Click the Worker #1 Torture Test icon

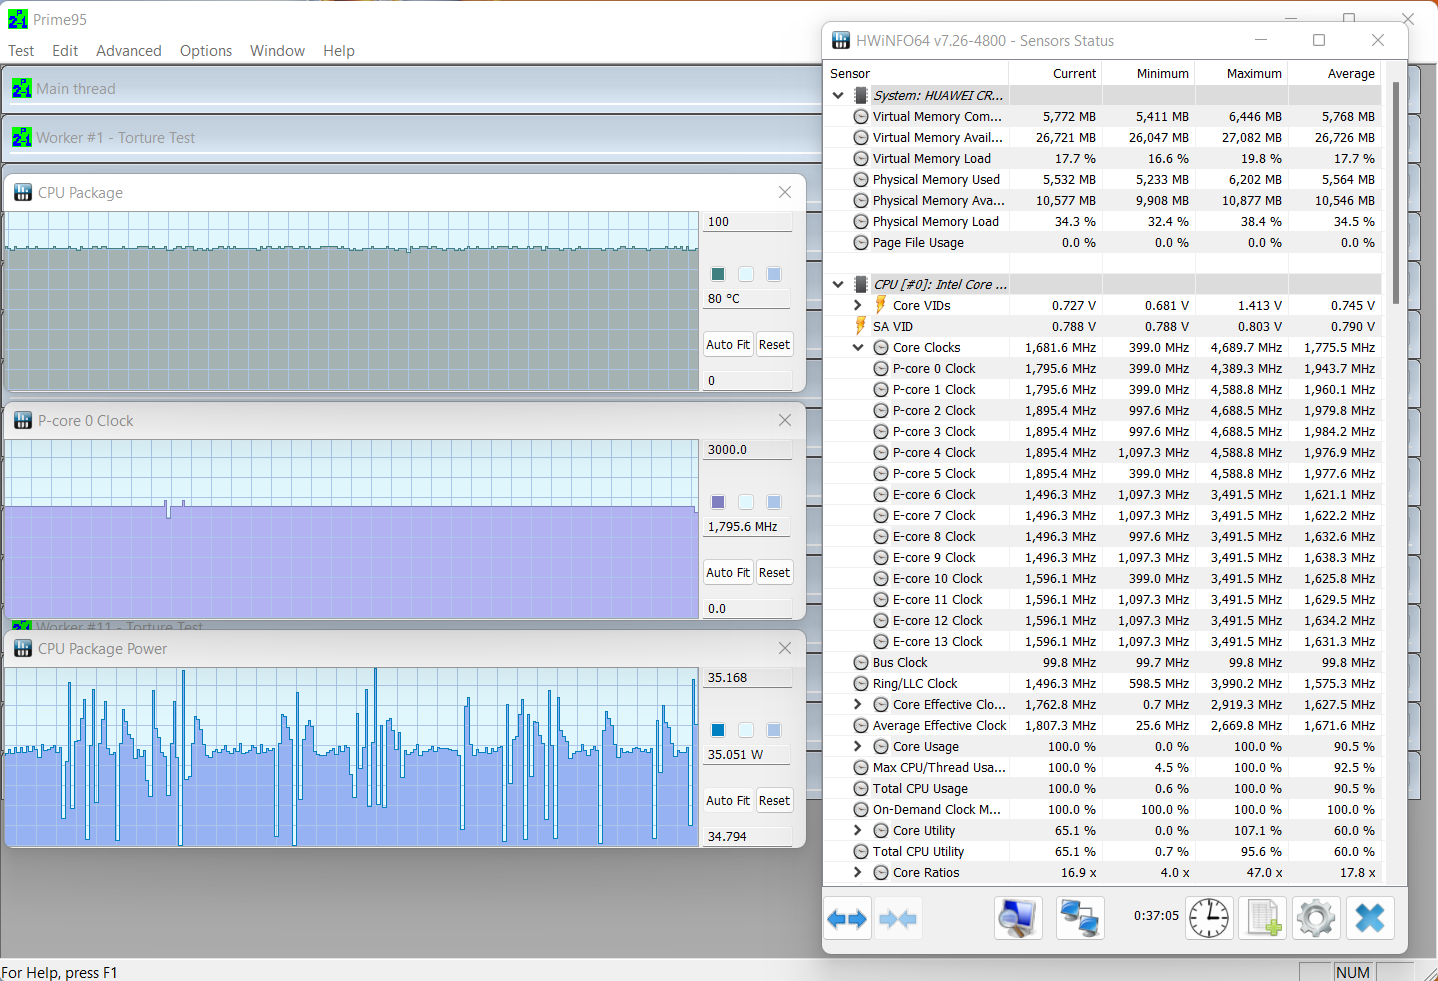[22, 137]
